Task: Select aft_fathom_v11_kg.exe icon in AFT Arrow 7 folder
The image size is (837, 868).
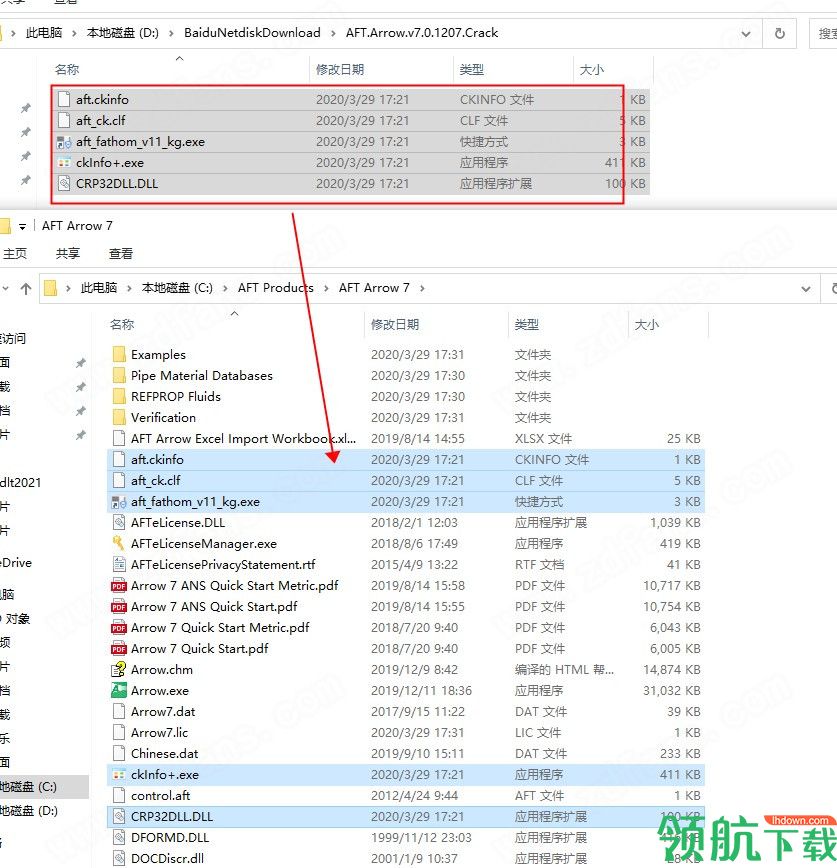Action: click(119, 502)
